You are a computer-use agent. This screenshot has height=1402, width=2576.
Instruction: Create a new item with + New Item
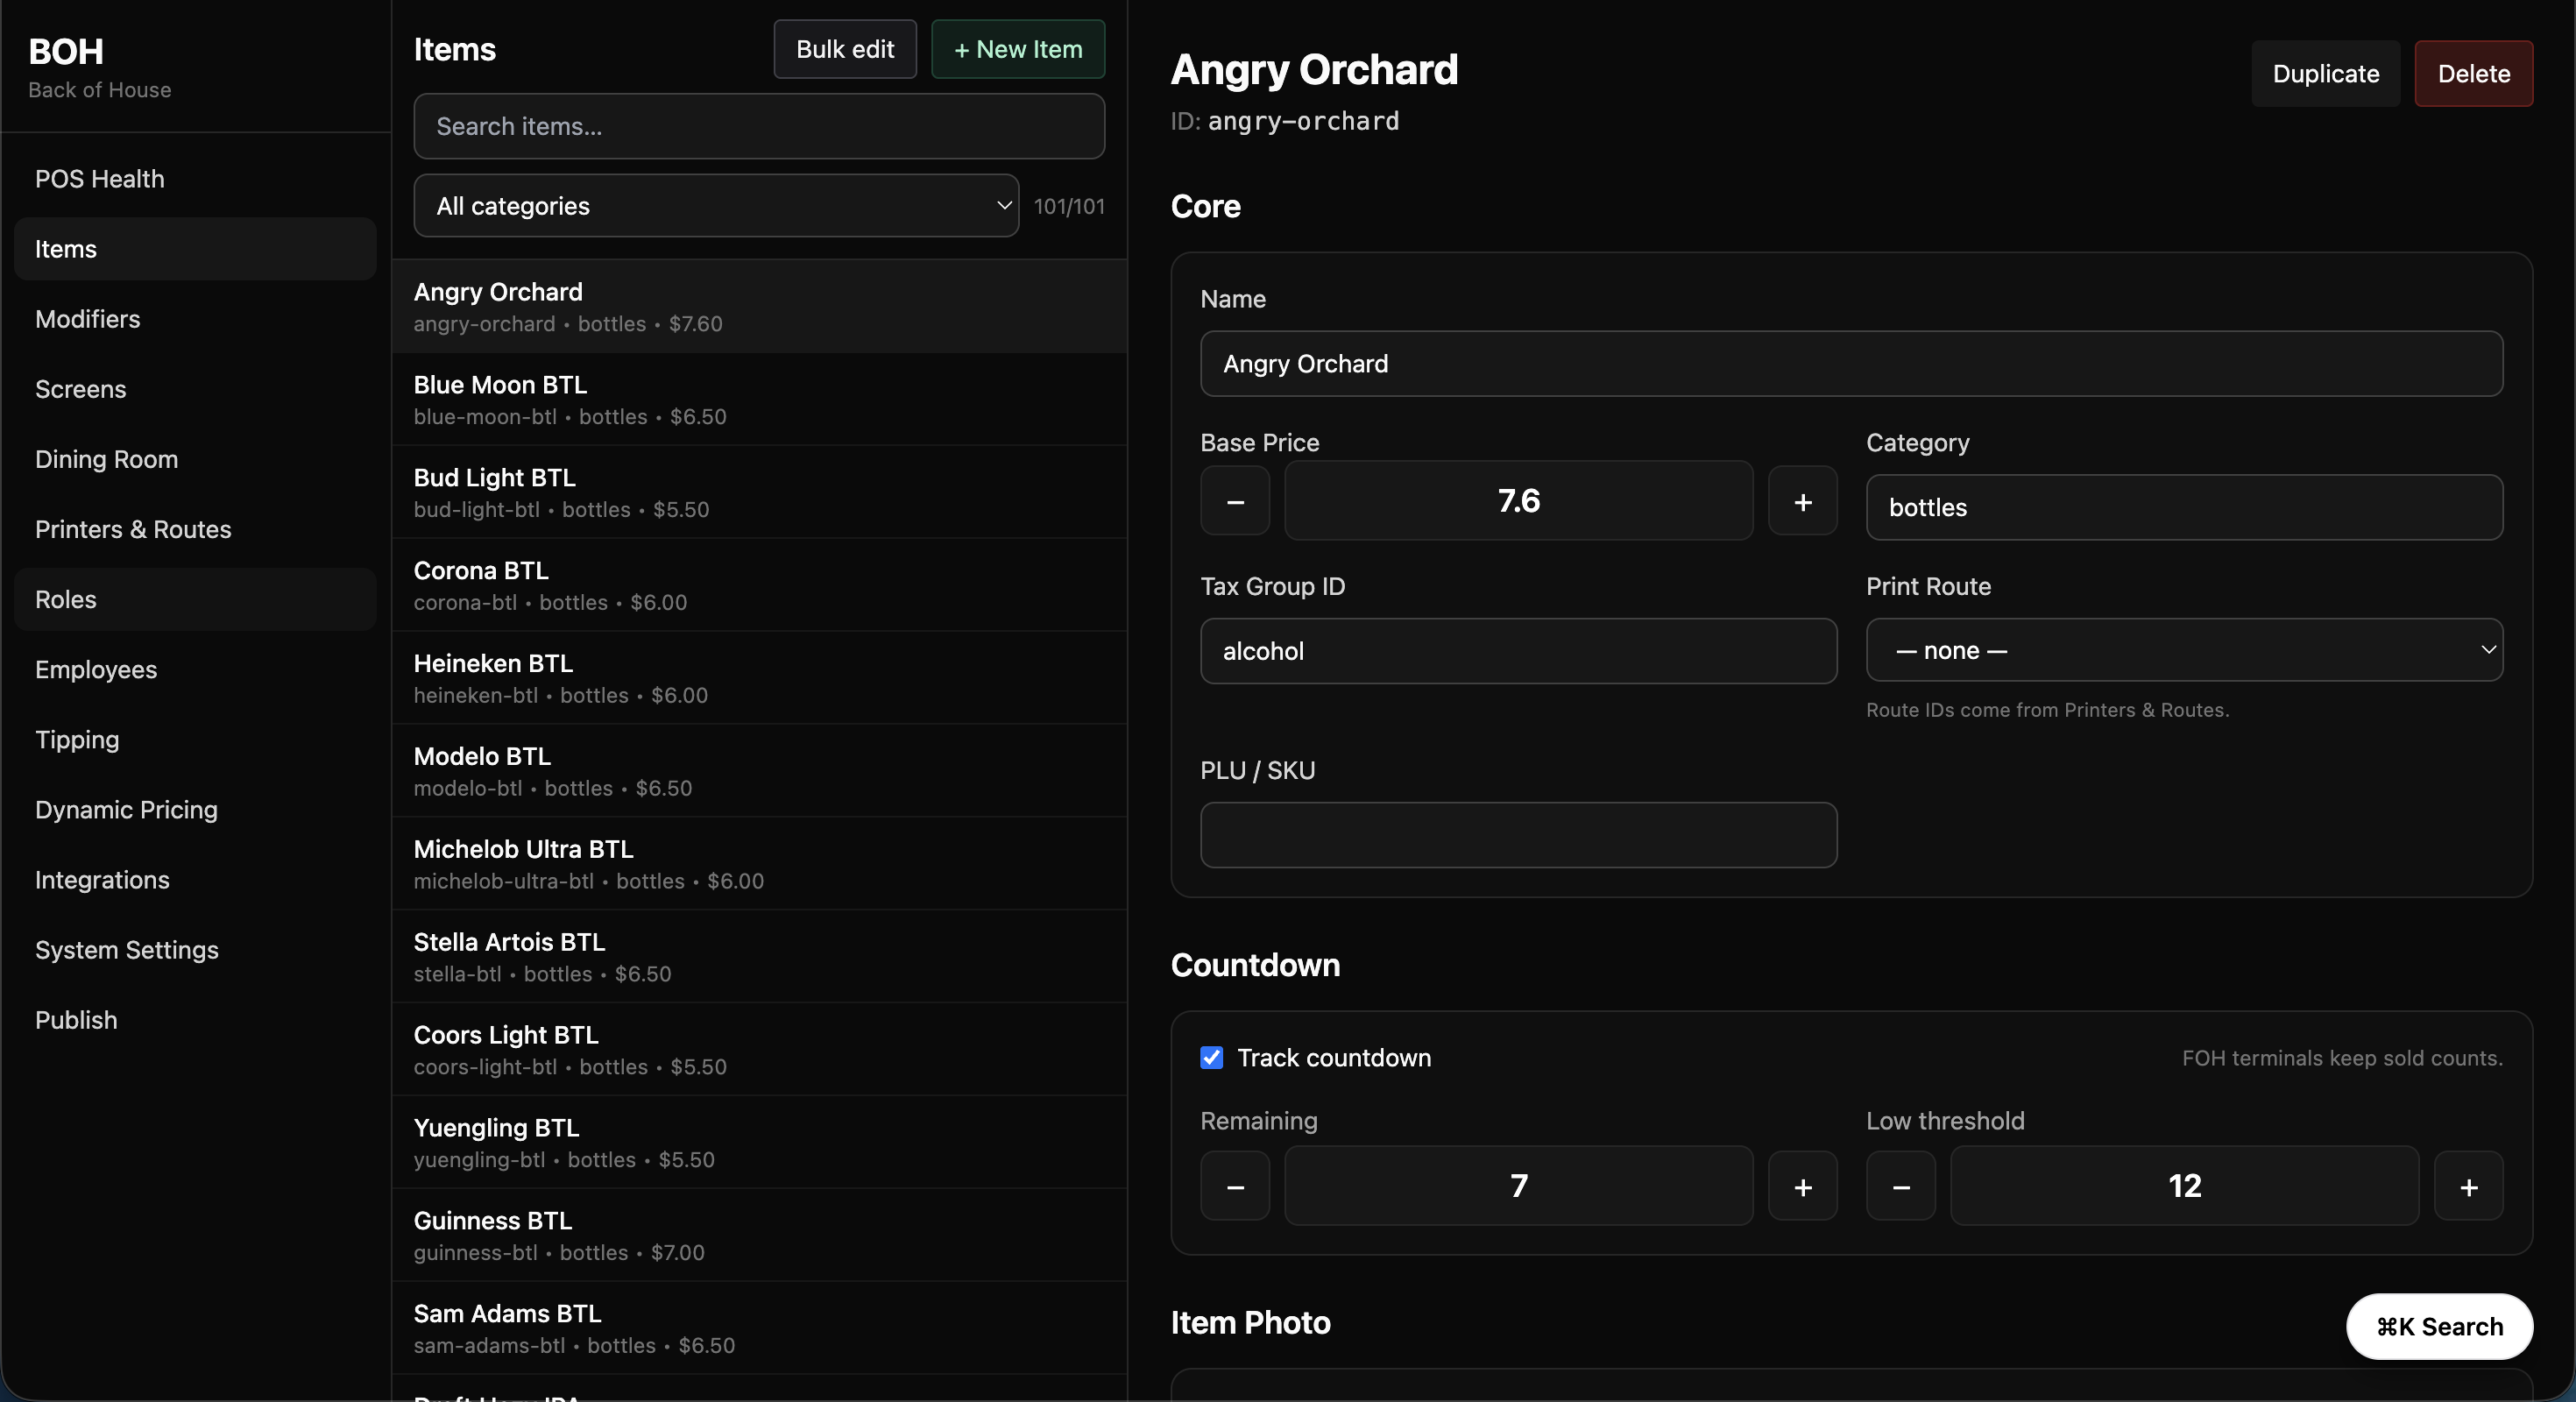tap(1017, 49)
